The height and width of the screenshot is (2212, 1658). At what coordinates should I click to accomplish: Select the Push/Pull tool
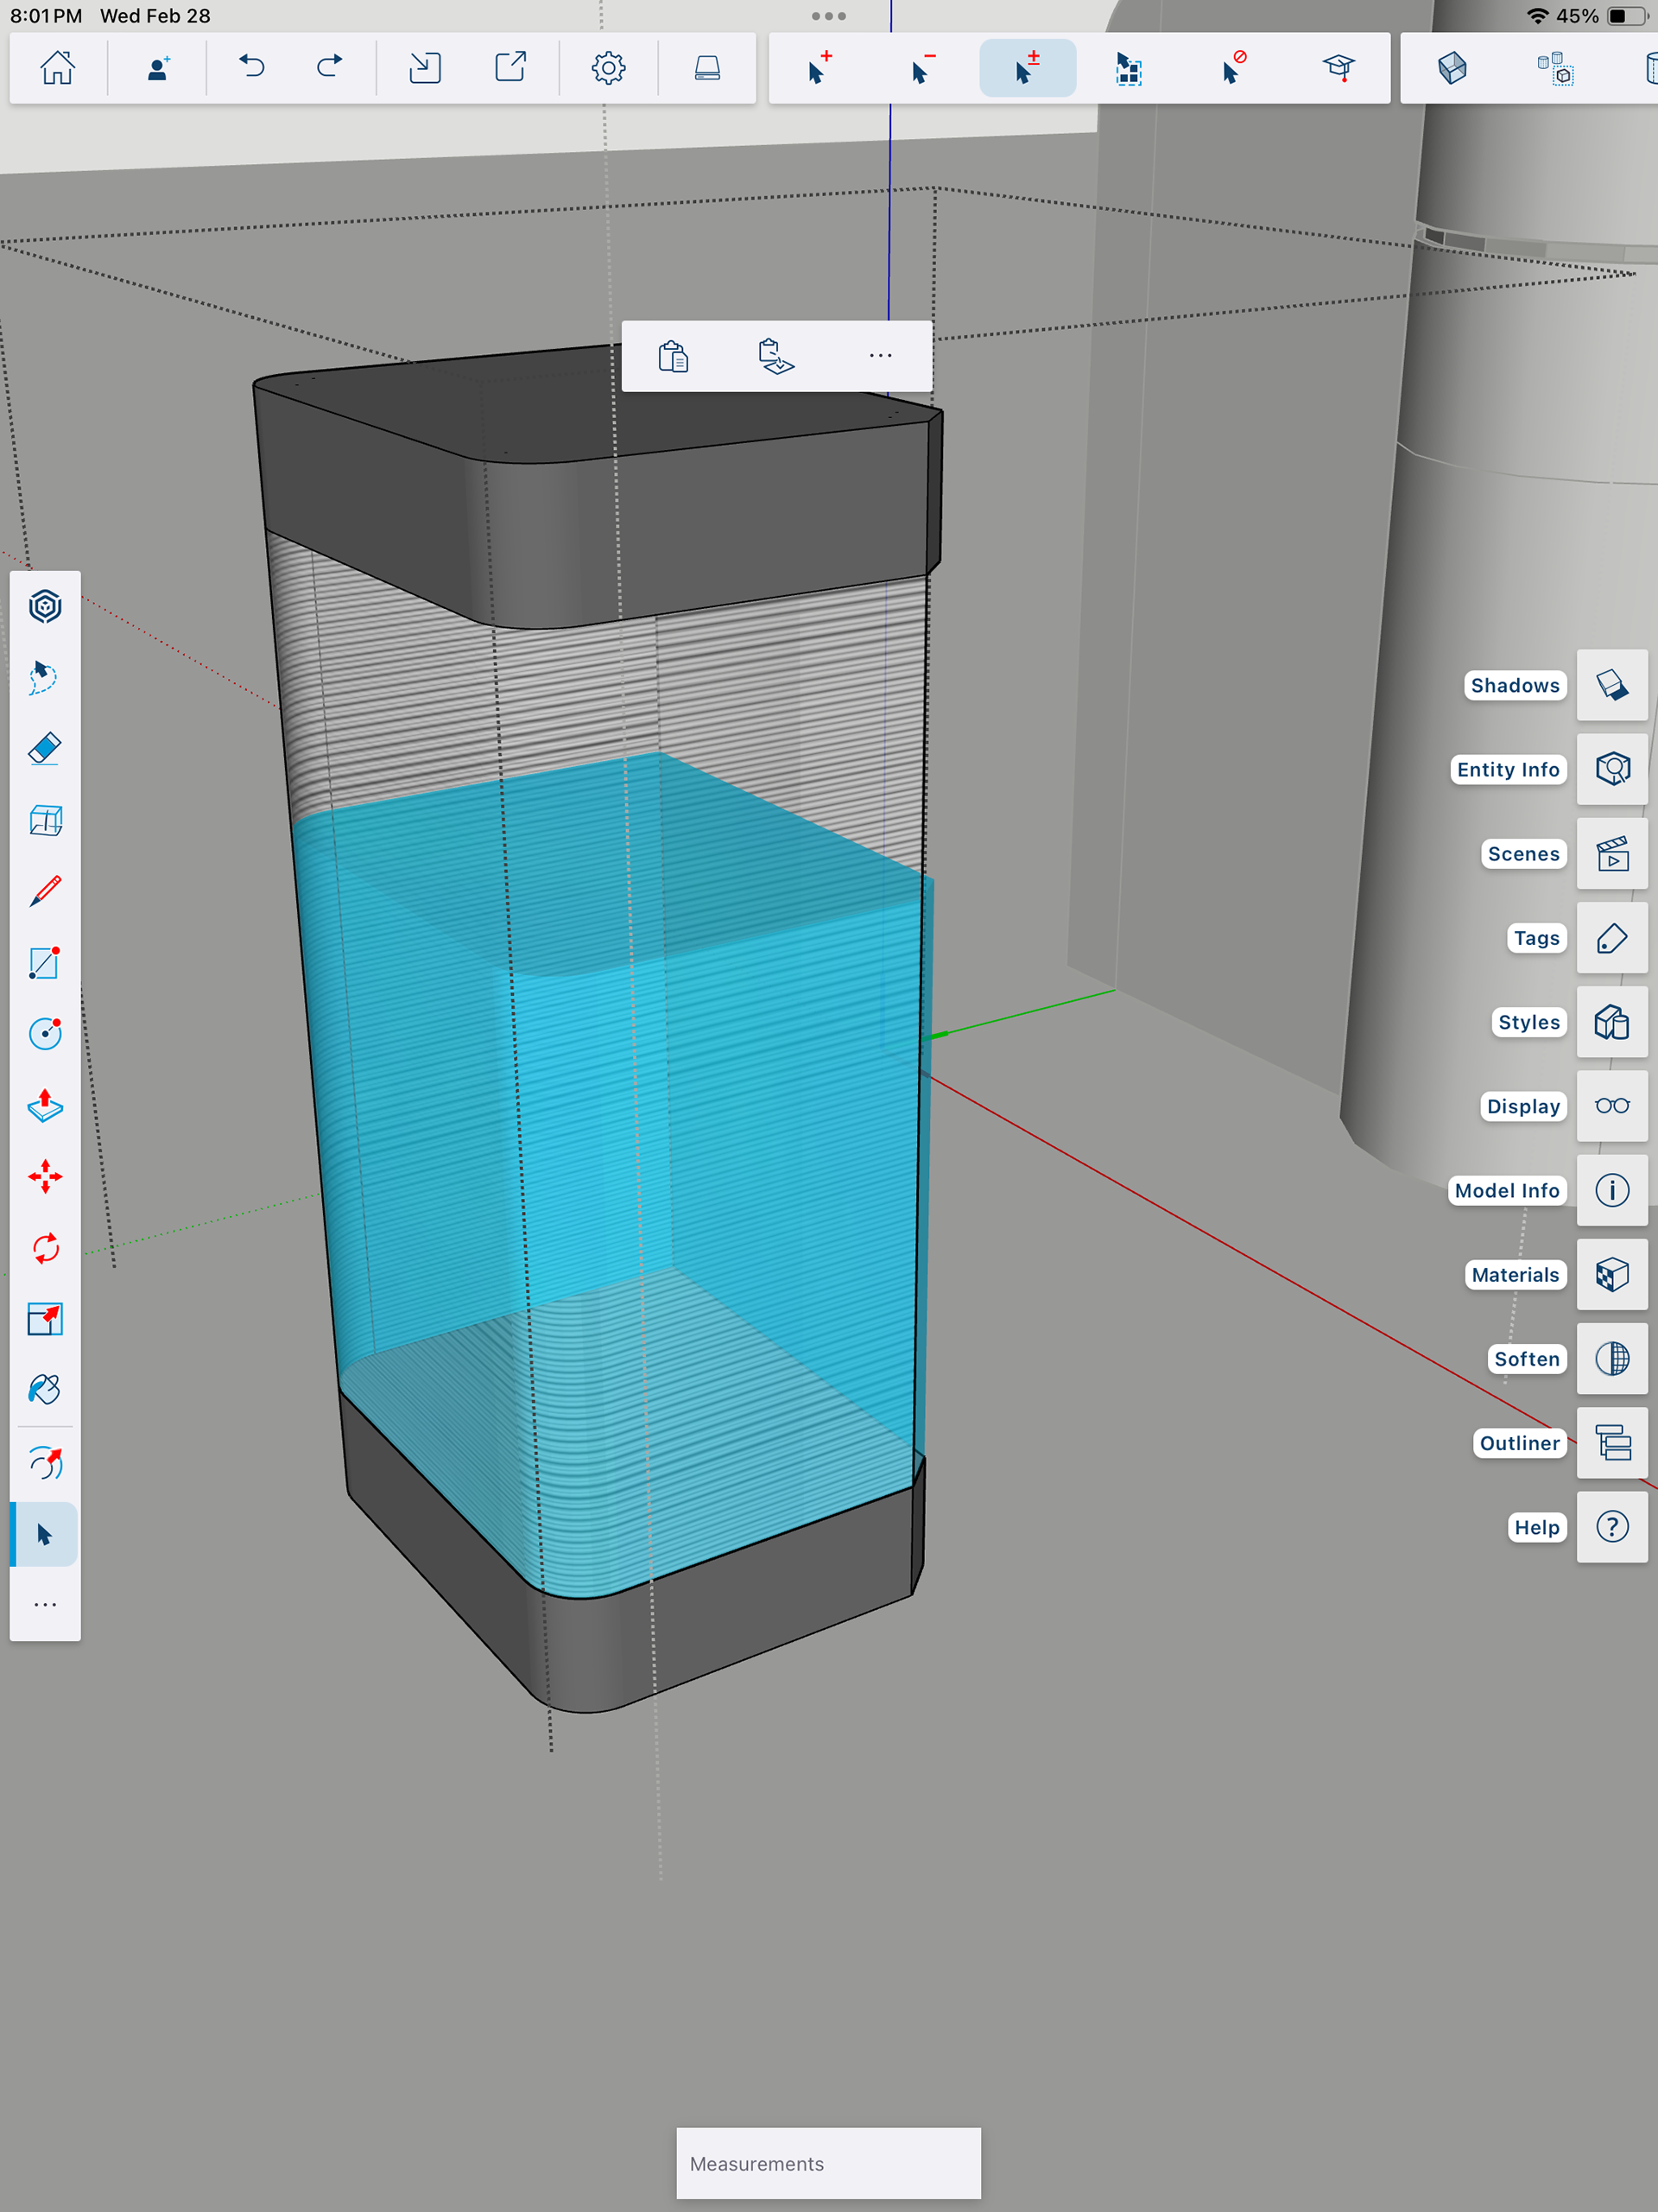point(45,1105)
